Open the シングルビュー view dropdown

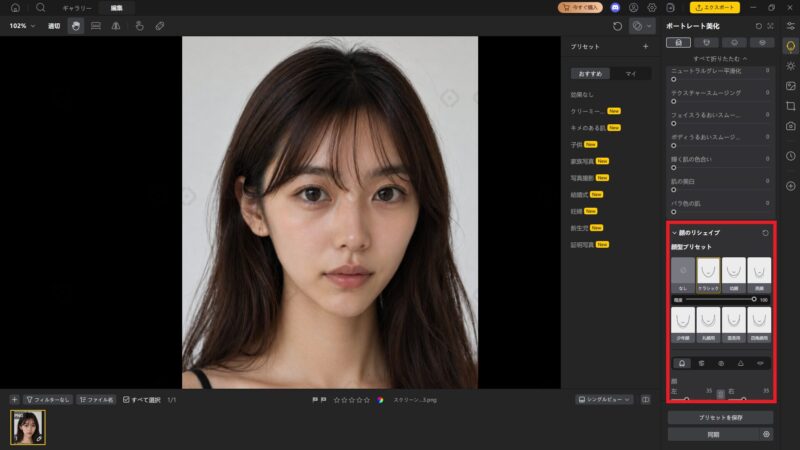(604, 400)
